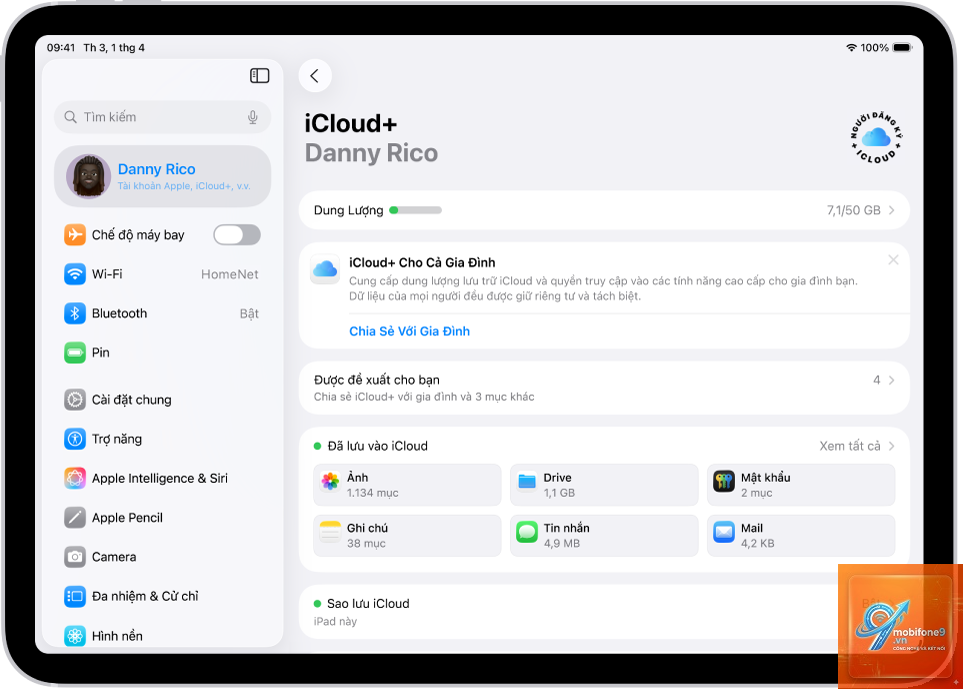963x689 pixels.
Task: Select Trợ năng in the sidebar
Action: pyautogui.click(x=162, y=439)
